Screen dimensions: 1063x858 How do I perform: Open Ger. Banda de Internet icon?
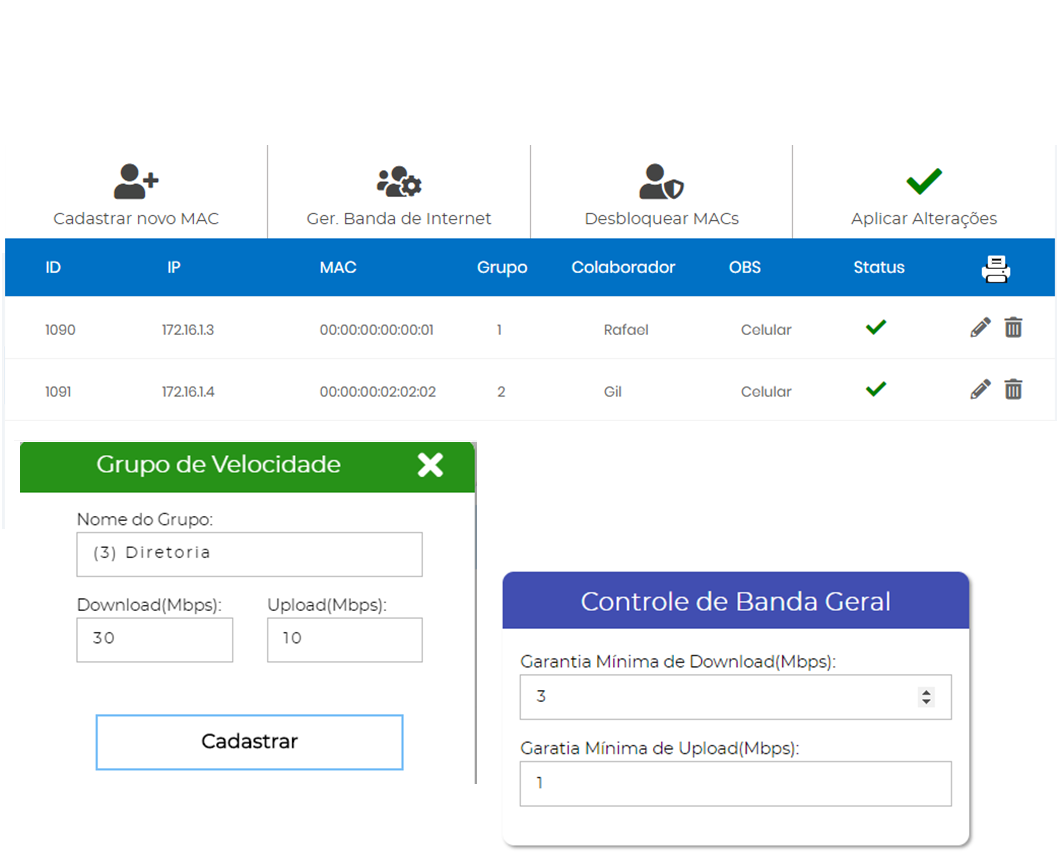[399, 182]
